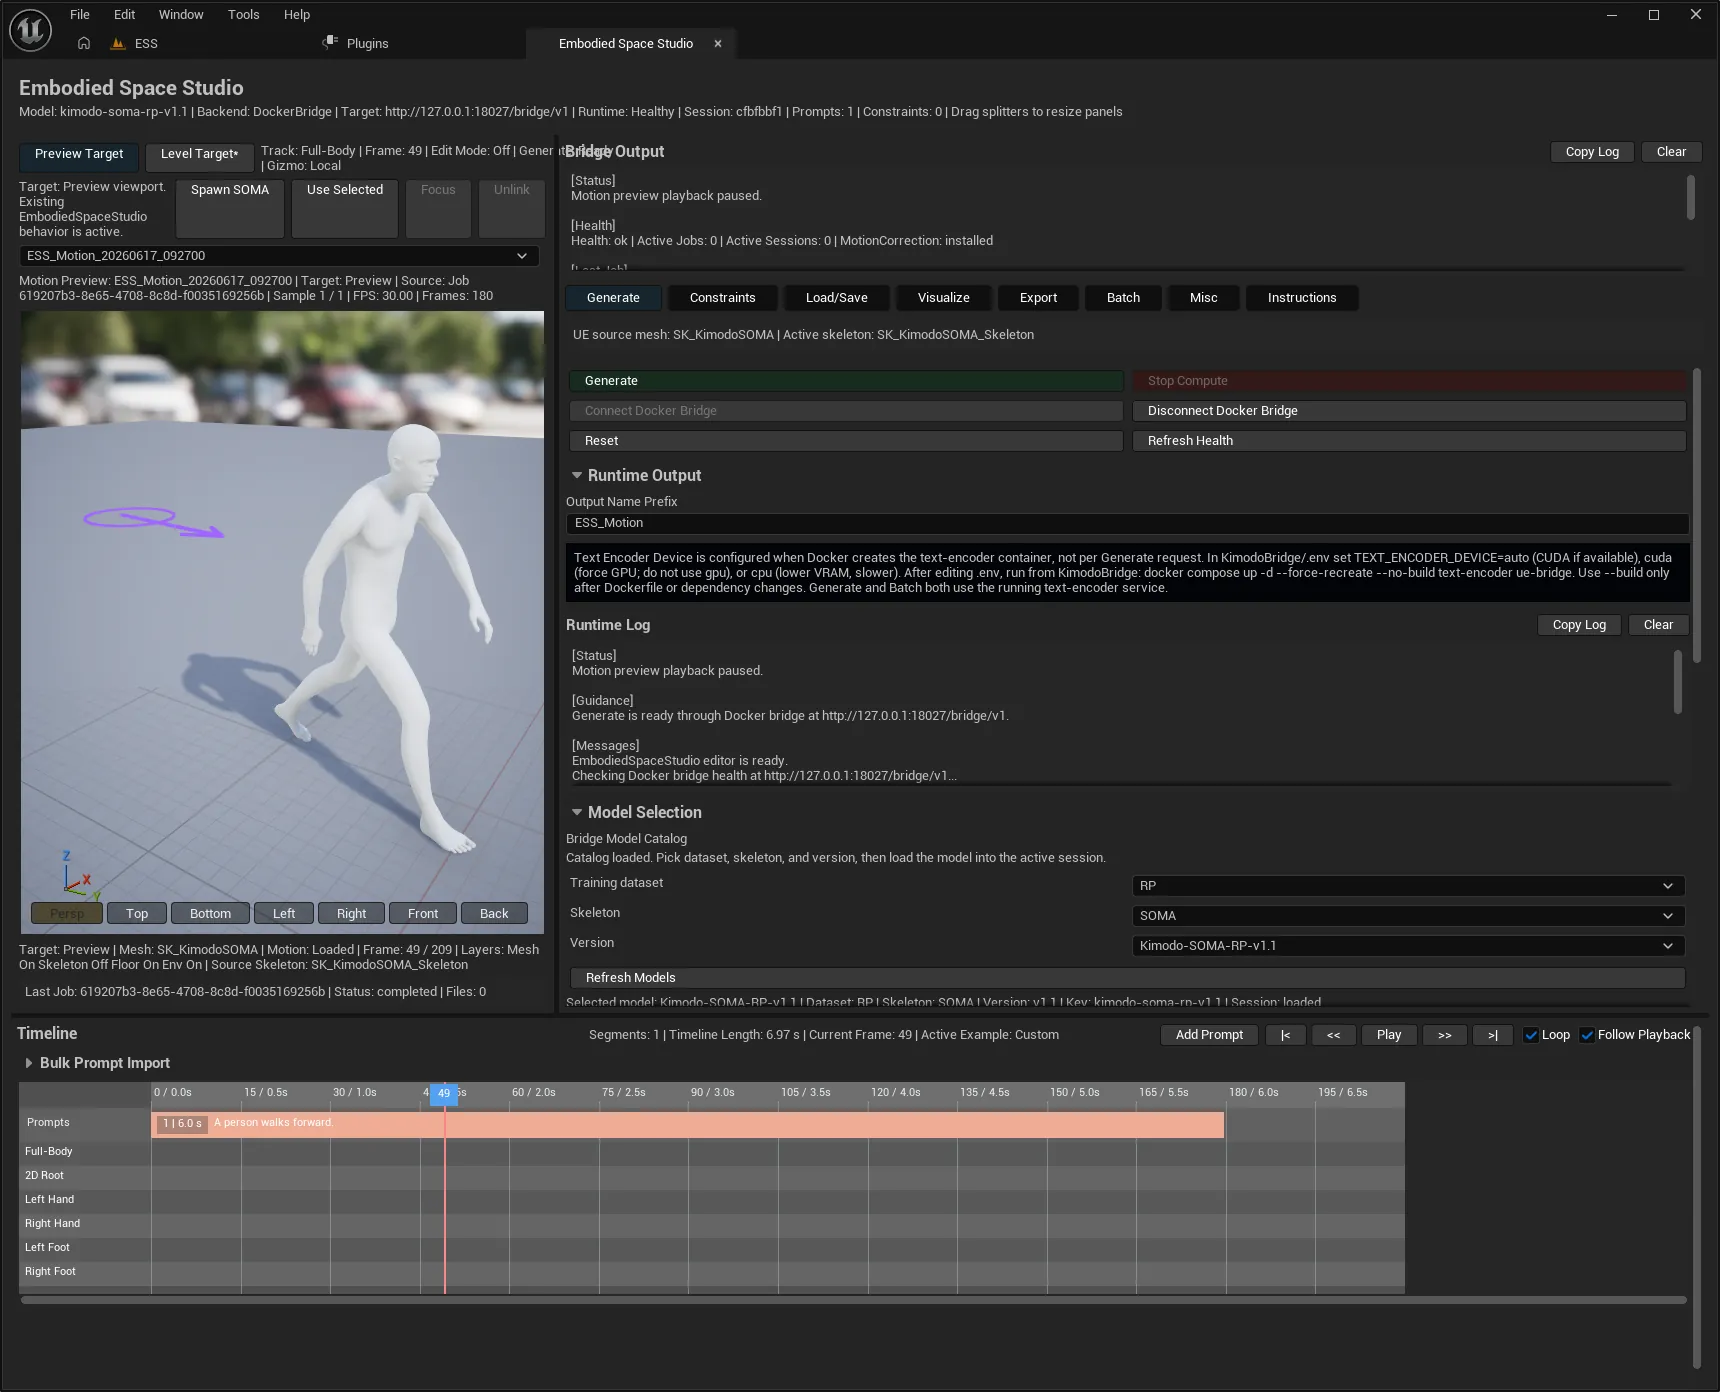Click the purple root direction arrow gizmo

point(153,521)
